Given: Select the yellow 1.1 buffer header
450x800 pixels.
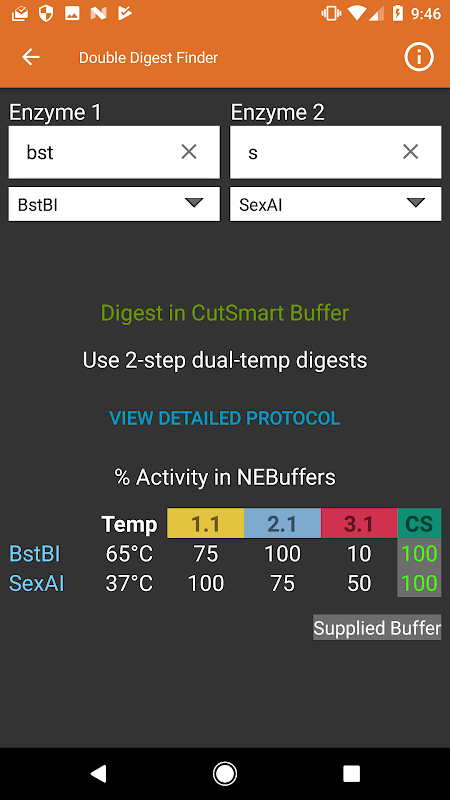Looking at the screenshot, I should click(206, 523).
